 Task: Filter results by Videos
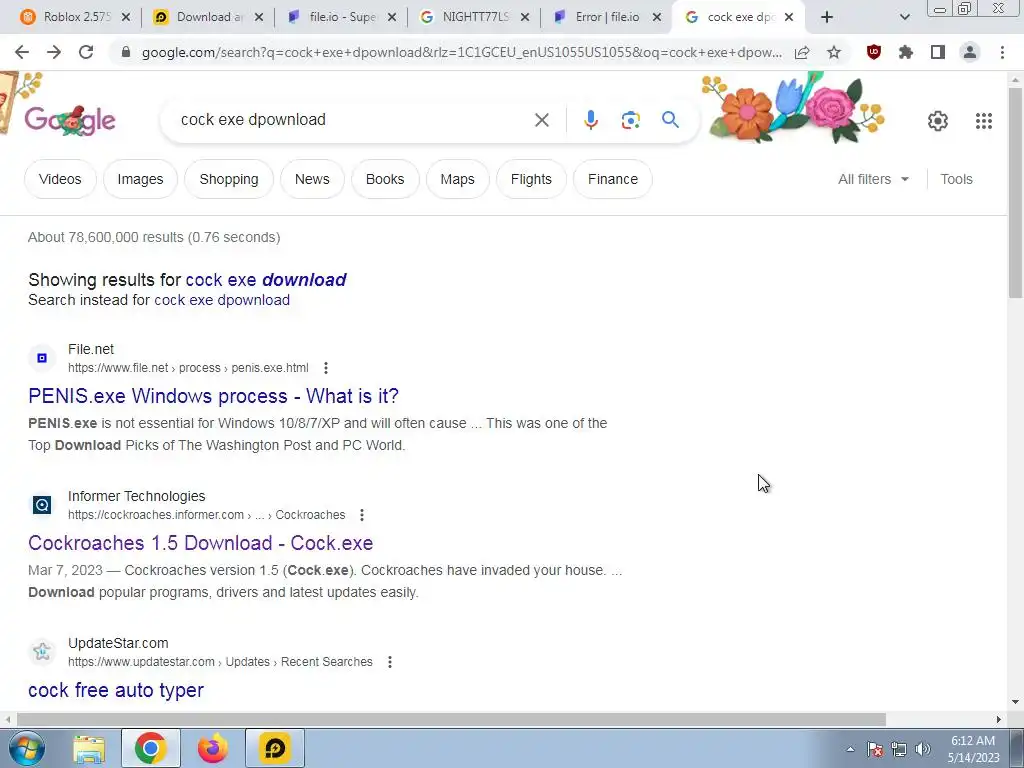pyautogui.click(x=60, y=179)
